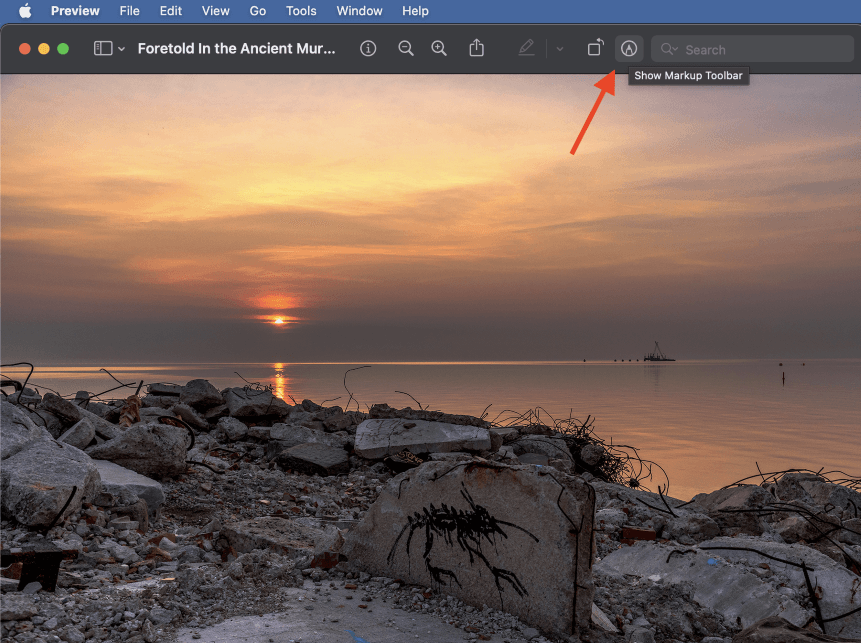This screenshot has height=643, width=861.
Task: Zoom in on the image
Action: point(439,48)
